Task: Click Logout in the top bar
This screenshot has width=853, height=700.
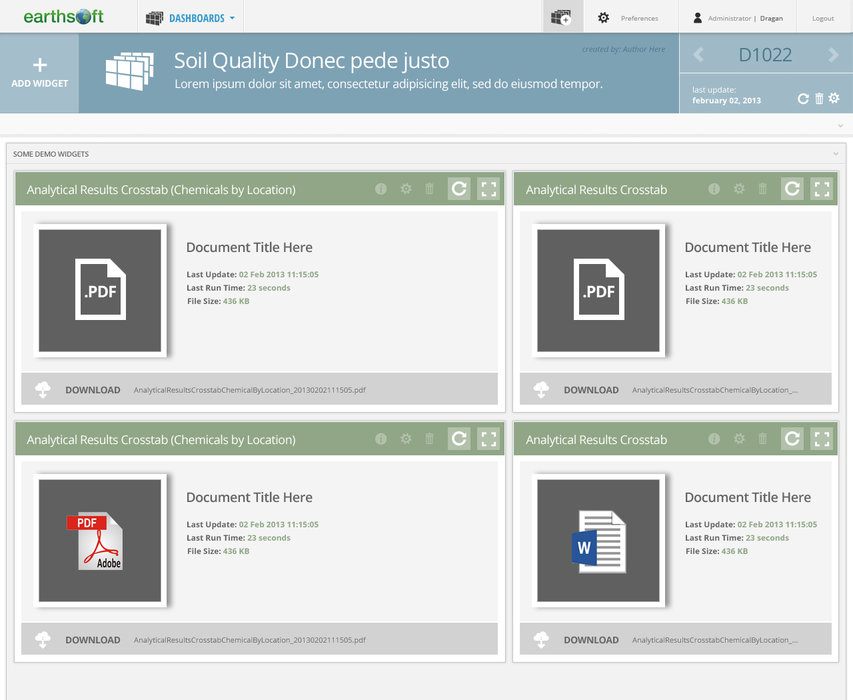Action: pos(822,18)
